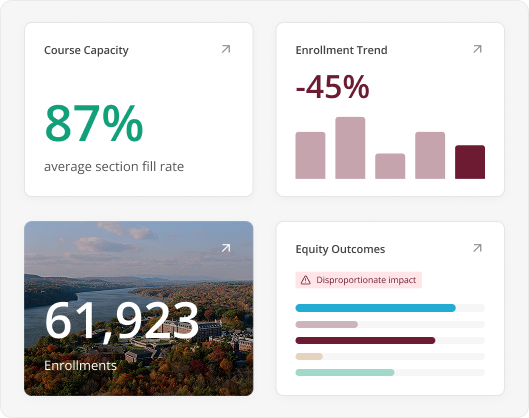529x418 pixels.
Task: Select the shortest bar in Enrollment Trend chart
Action: pos(390,166)
